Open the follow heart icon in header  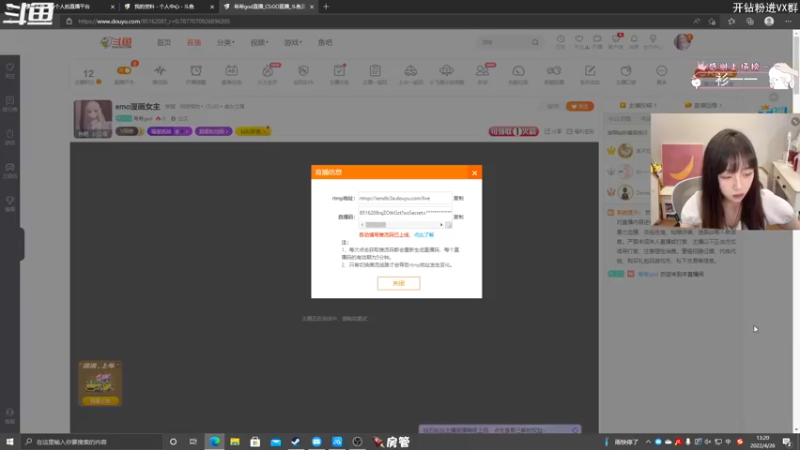(579, 41)
